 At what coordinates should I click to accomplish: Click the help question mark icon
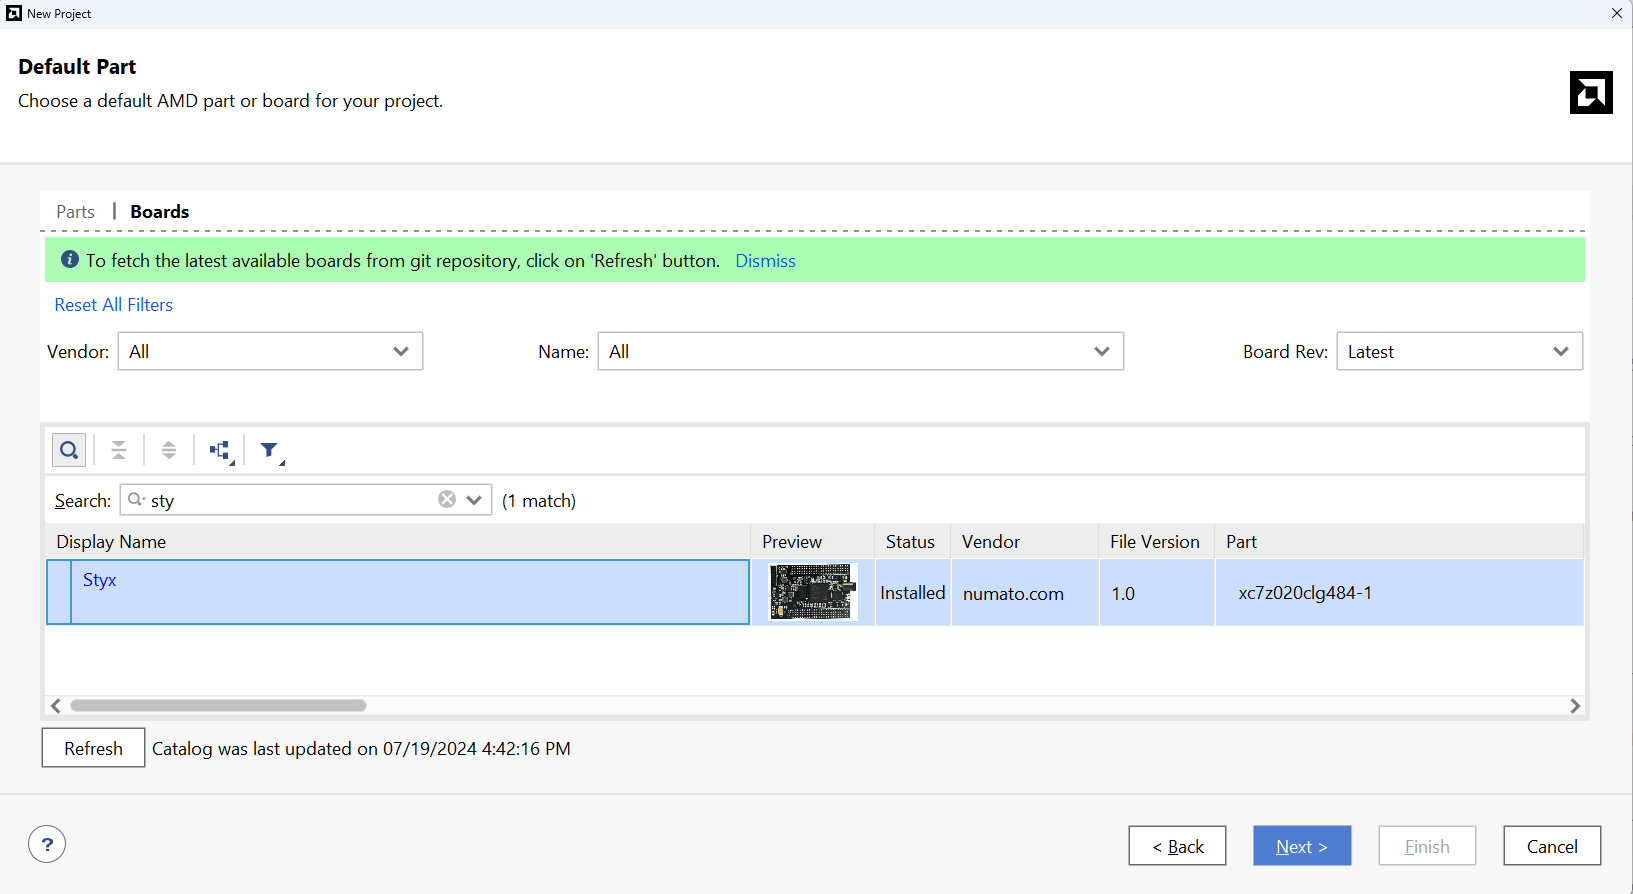coord(47,844)
